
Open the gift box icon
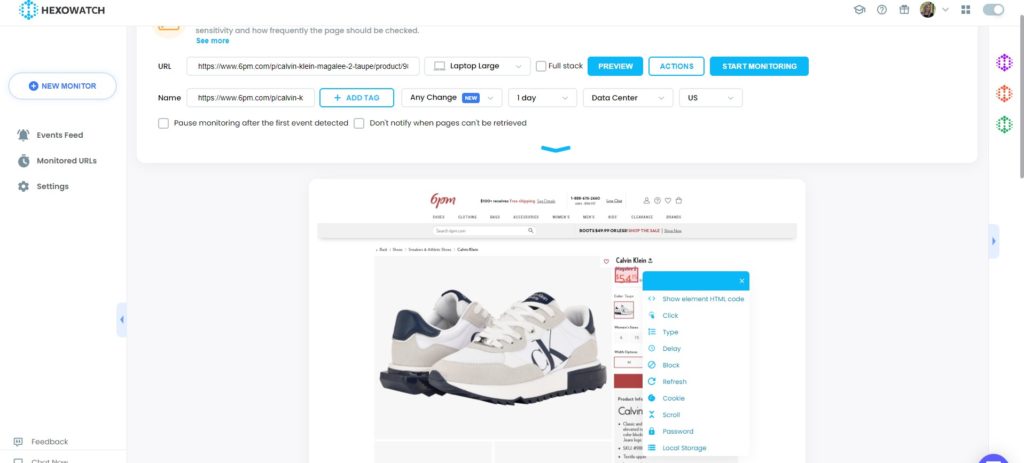pos(904,10)
